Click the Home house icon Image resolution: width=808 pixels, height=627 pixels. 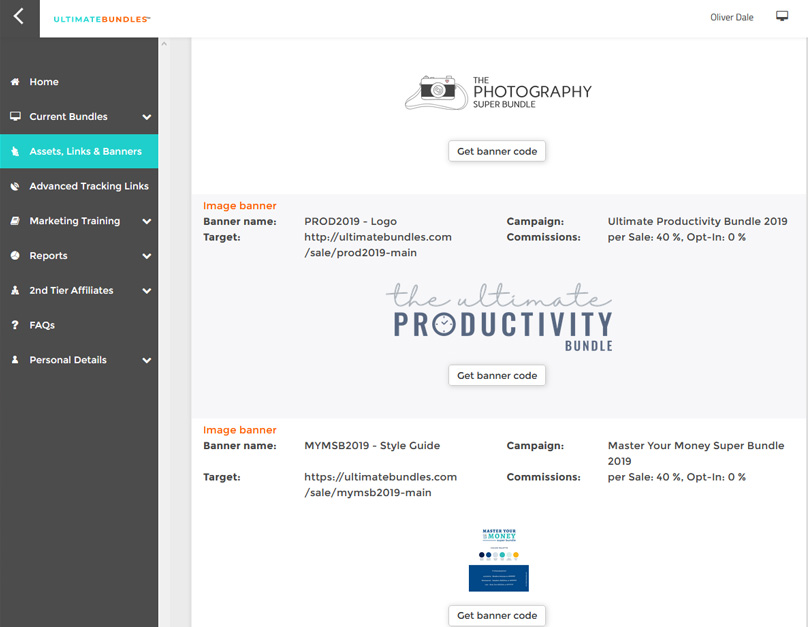pyautogui.click(x=15, y=81)
